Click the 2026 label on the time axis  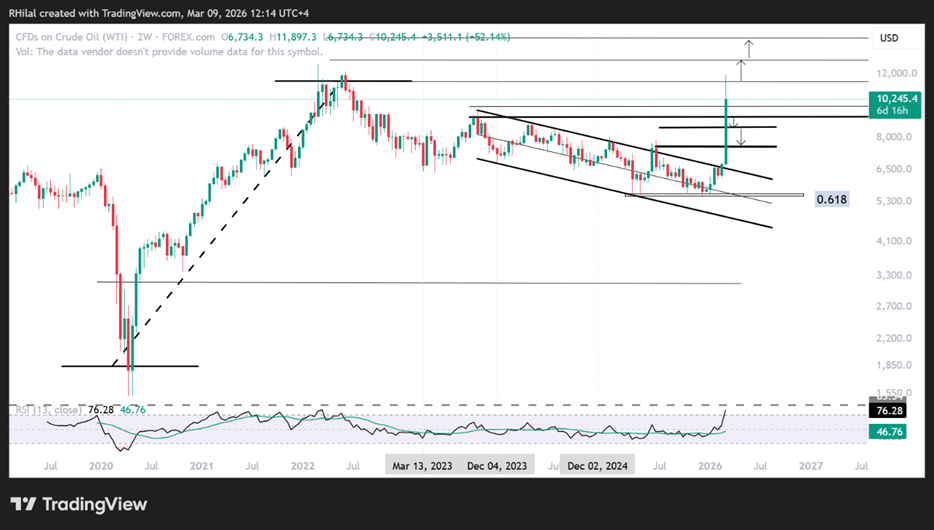click(710, 466)
